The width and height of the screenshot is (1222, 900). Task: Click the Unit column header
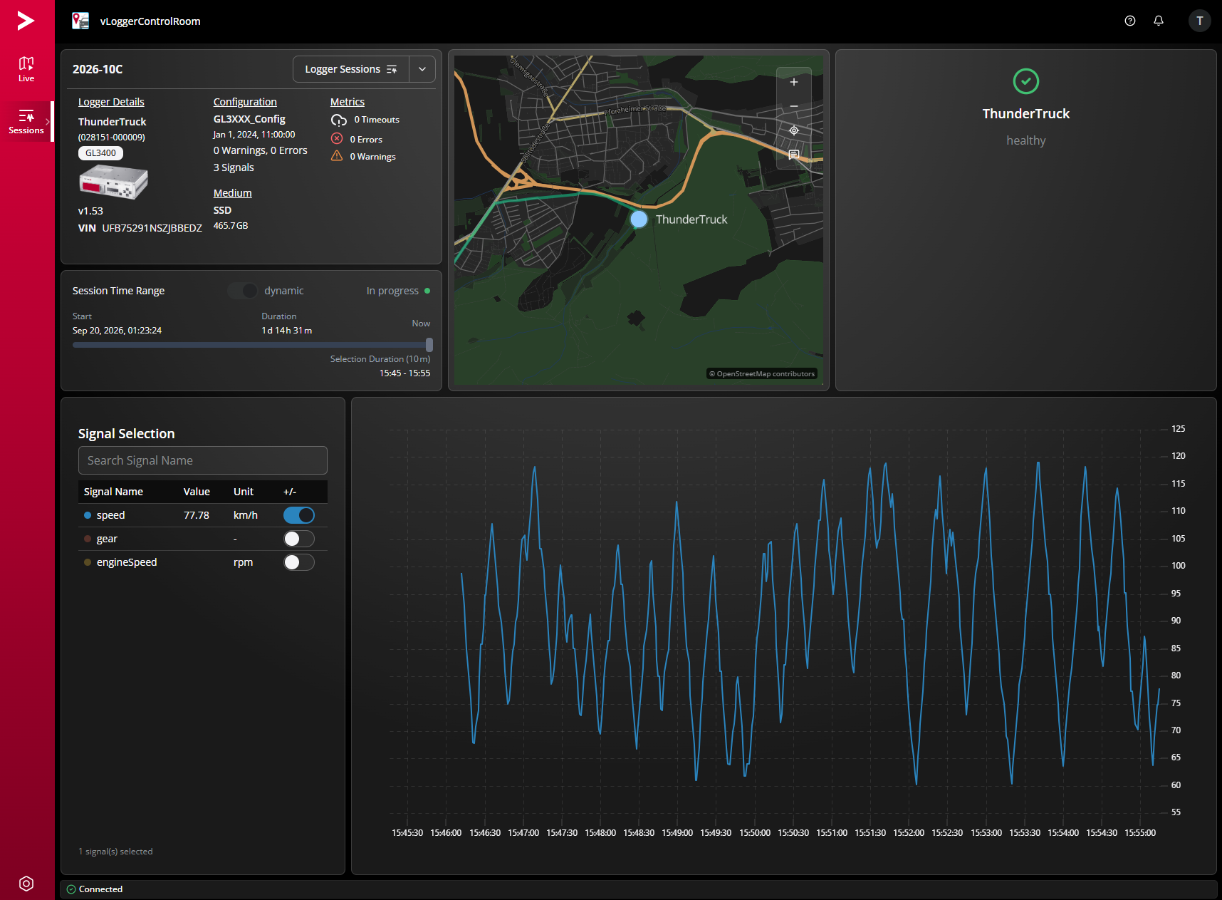(244, 492)
